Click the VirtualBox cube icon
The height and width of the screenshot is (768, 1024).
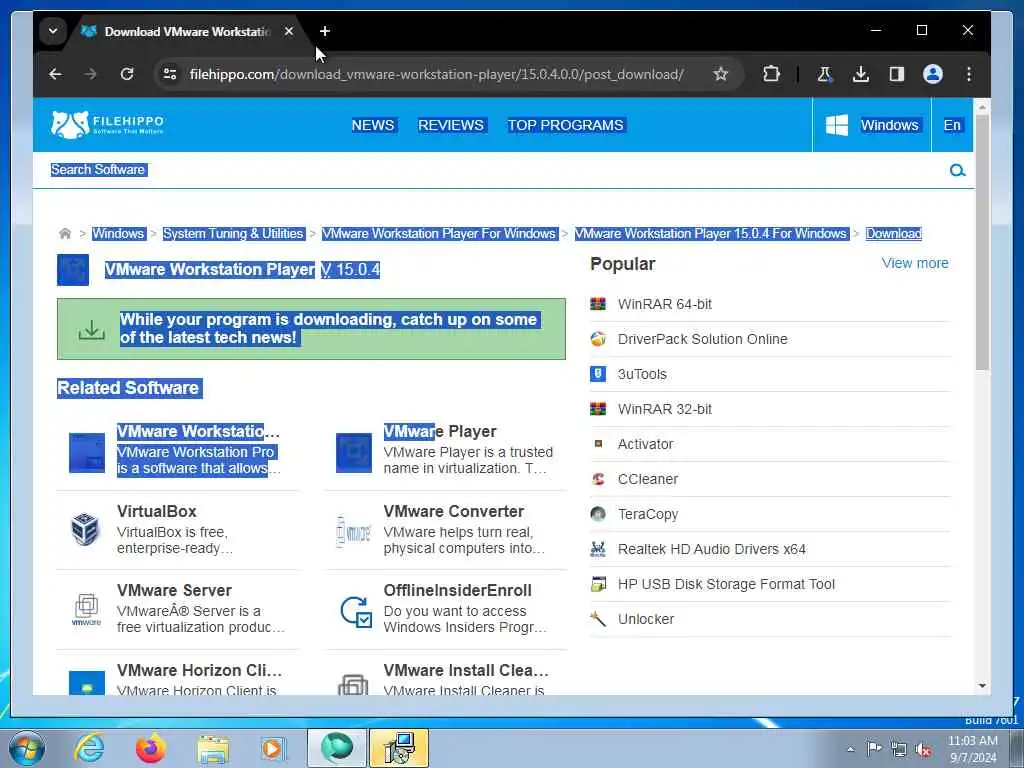pos(86,529)
